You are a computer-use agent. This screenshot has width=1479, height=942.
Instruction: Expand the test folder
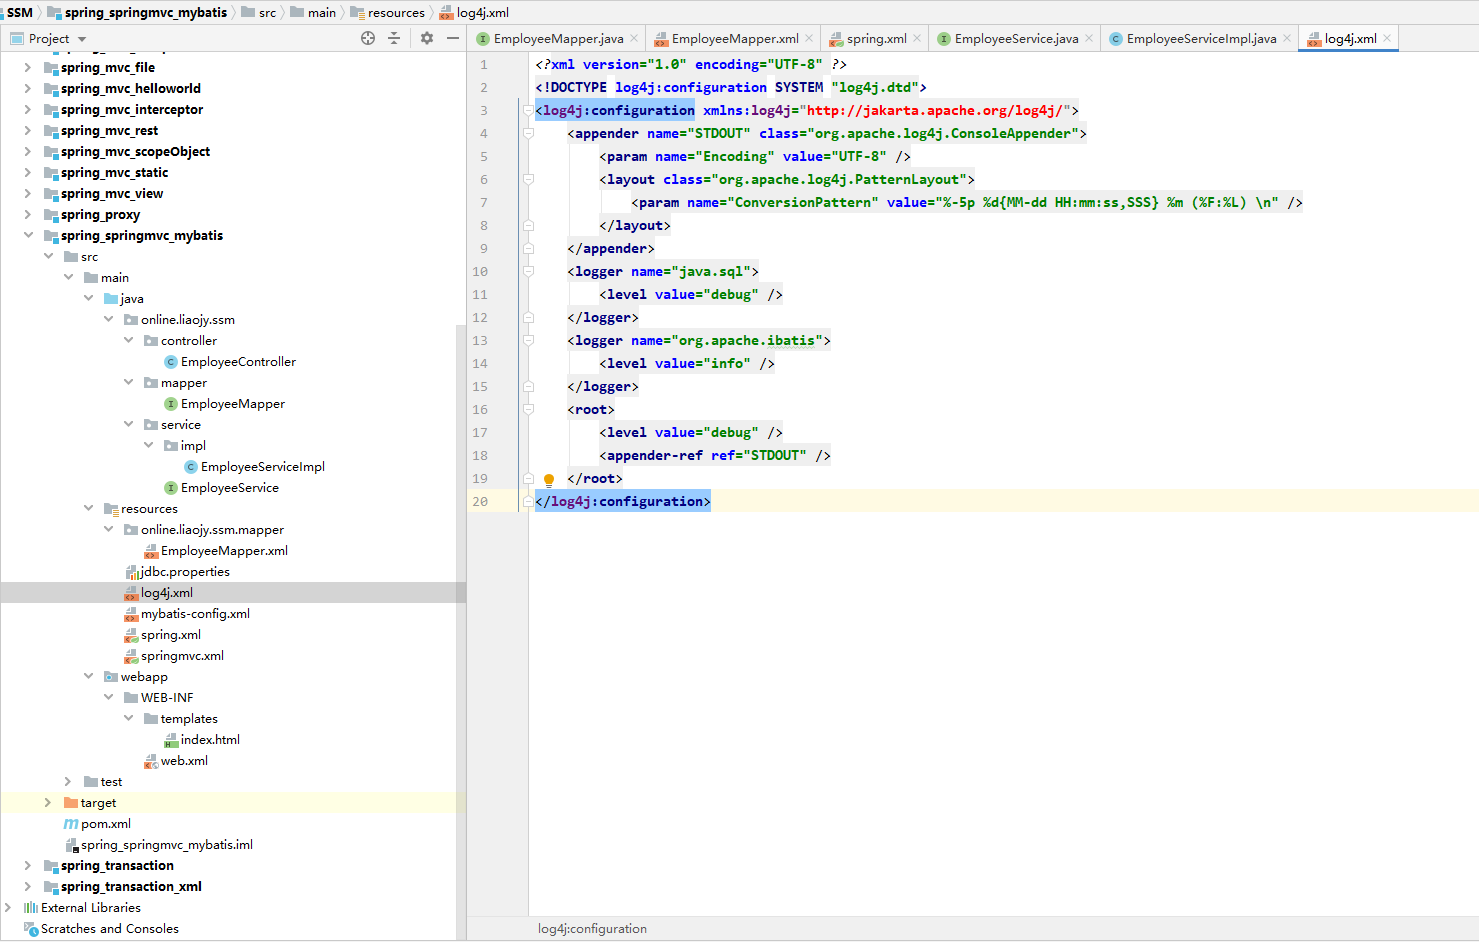(x=68, y=782)
